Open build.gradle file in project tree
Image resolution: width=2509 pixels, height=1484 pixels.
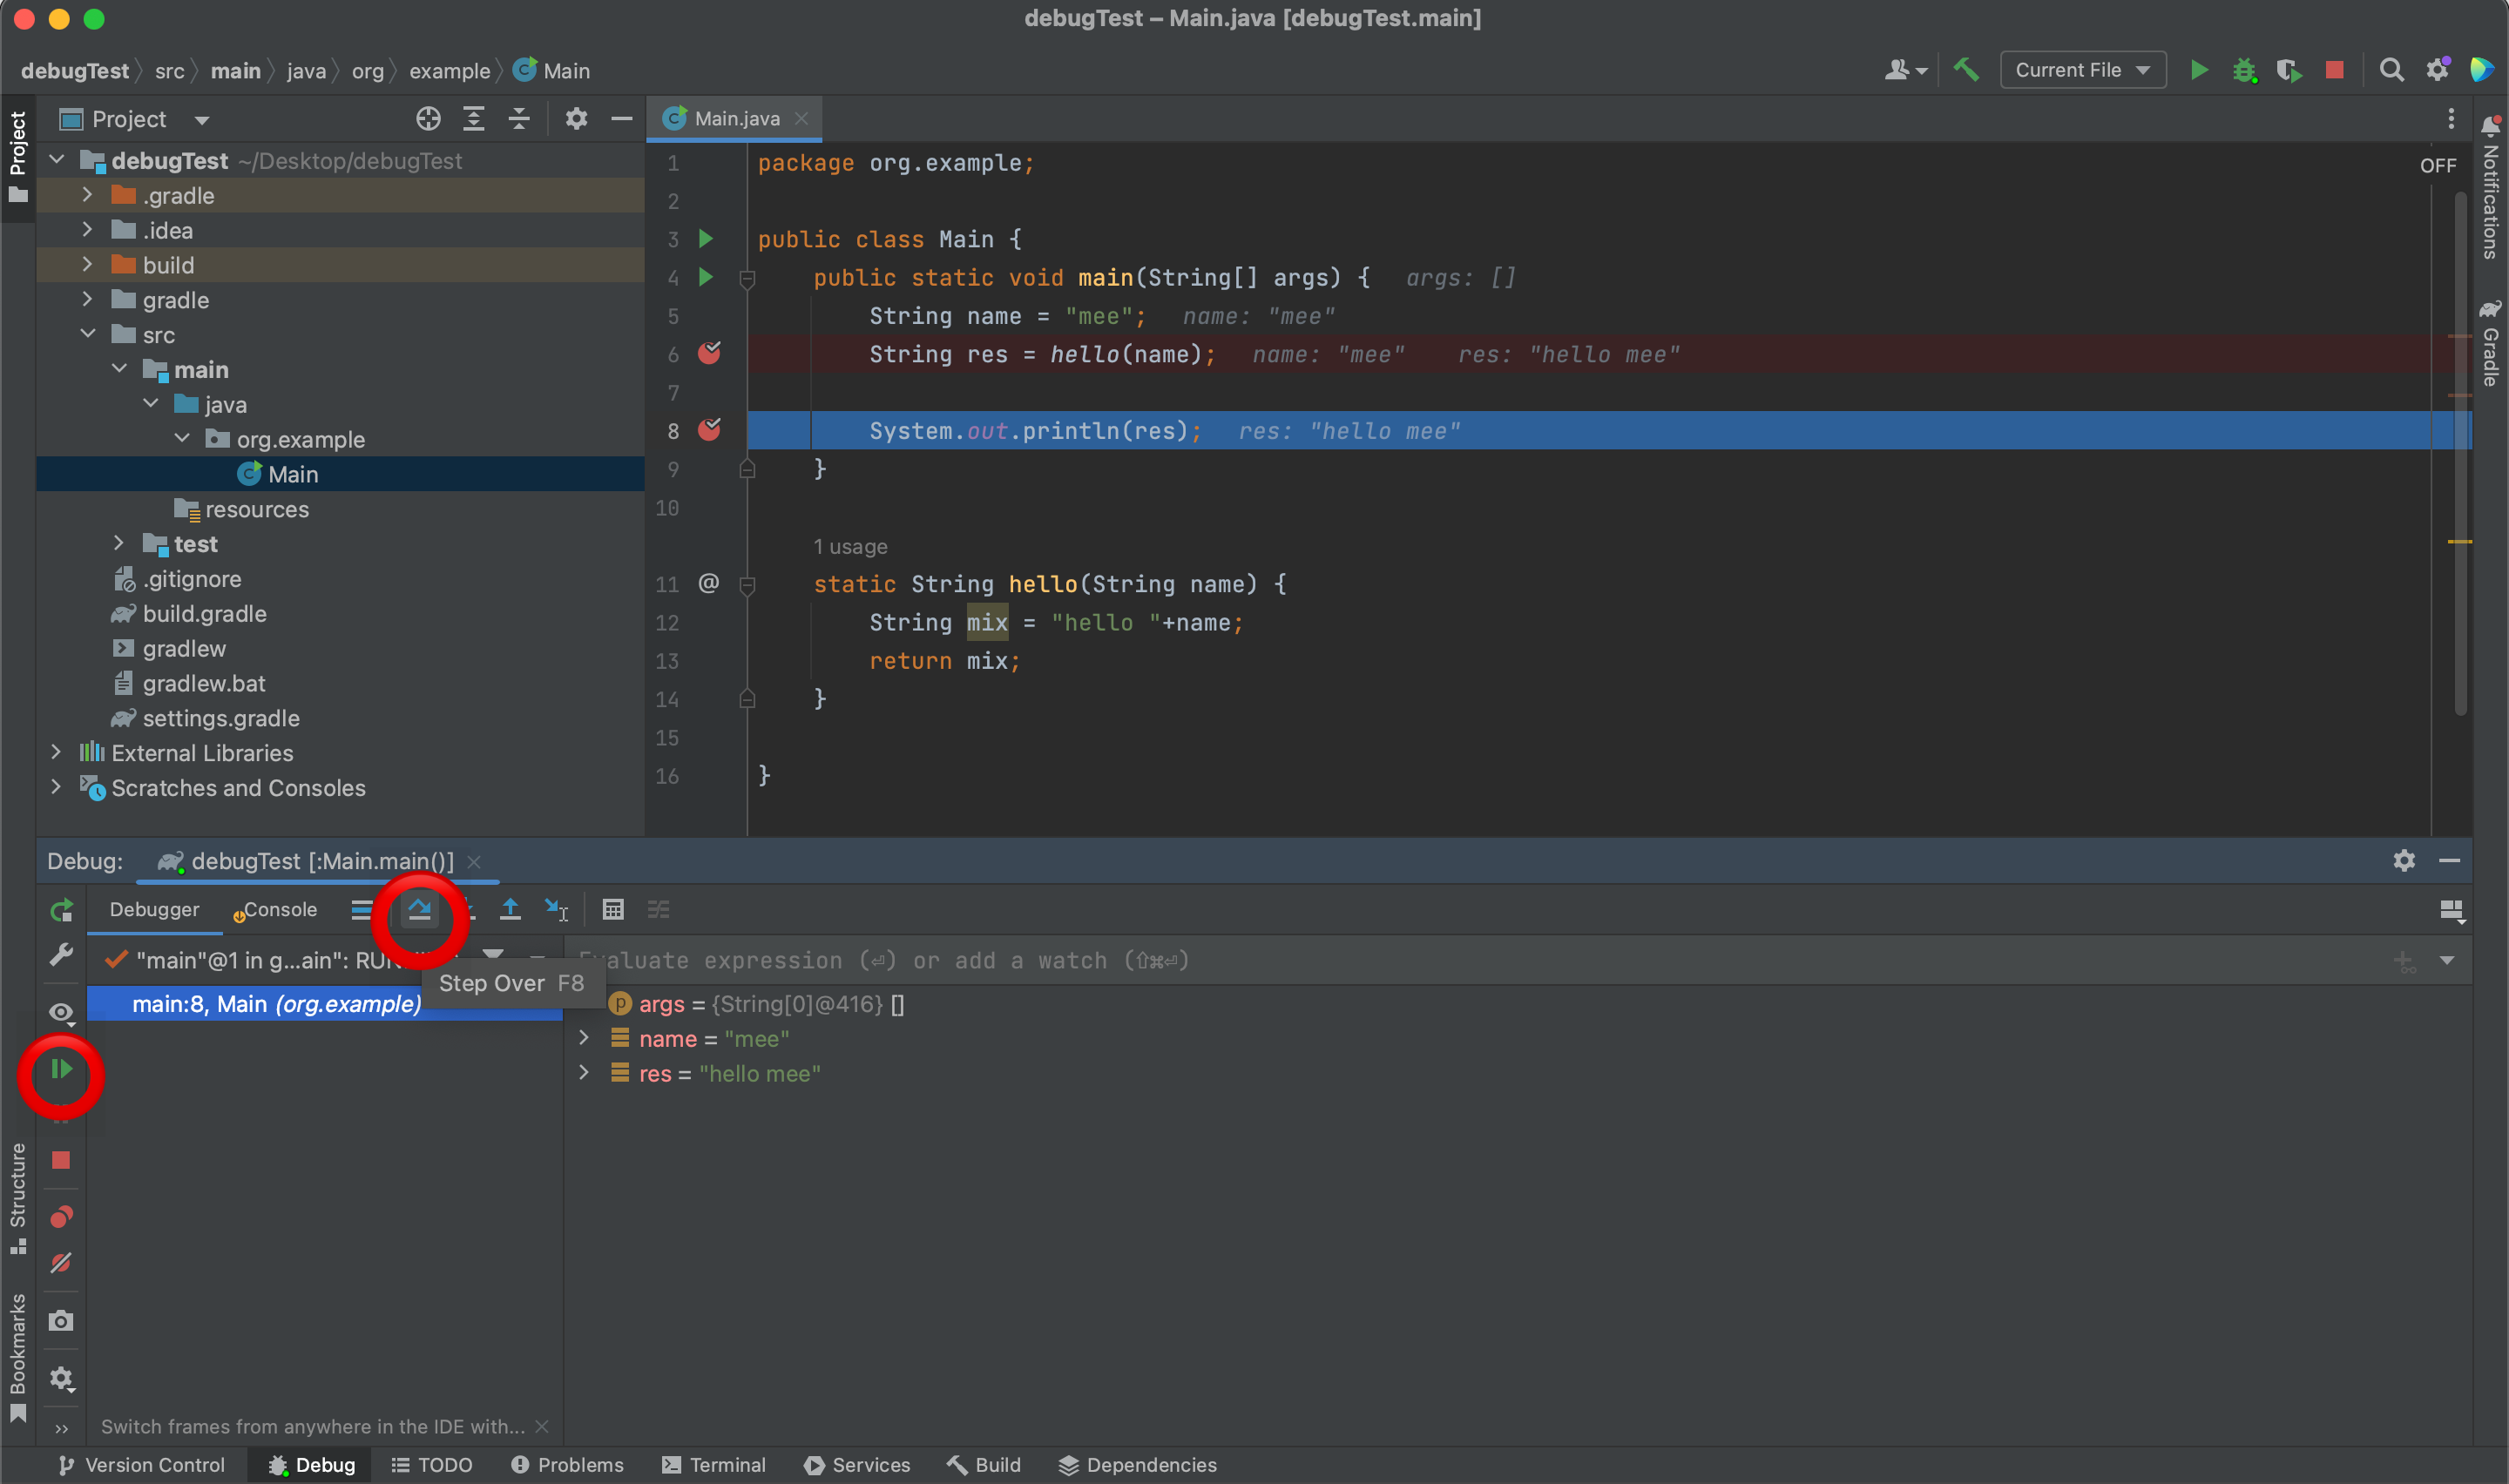point(204,614)
